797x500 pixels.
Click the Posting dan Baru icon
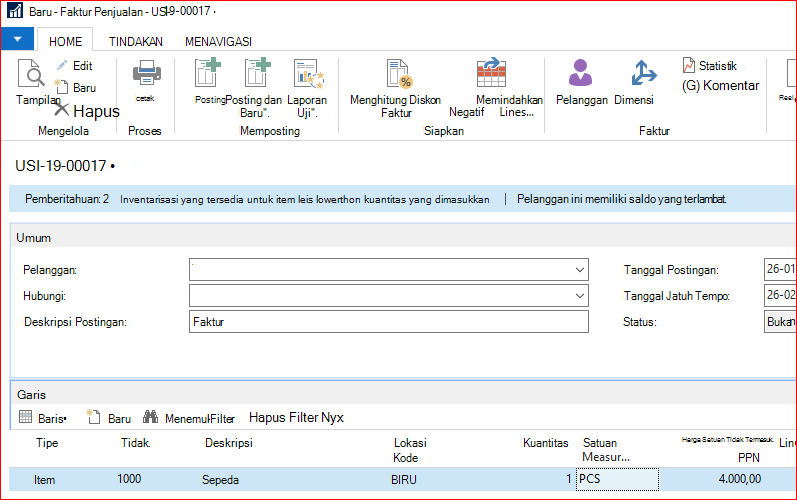click(x=257, y=73)
